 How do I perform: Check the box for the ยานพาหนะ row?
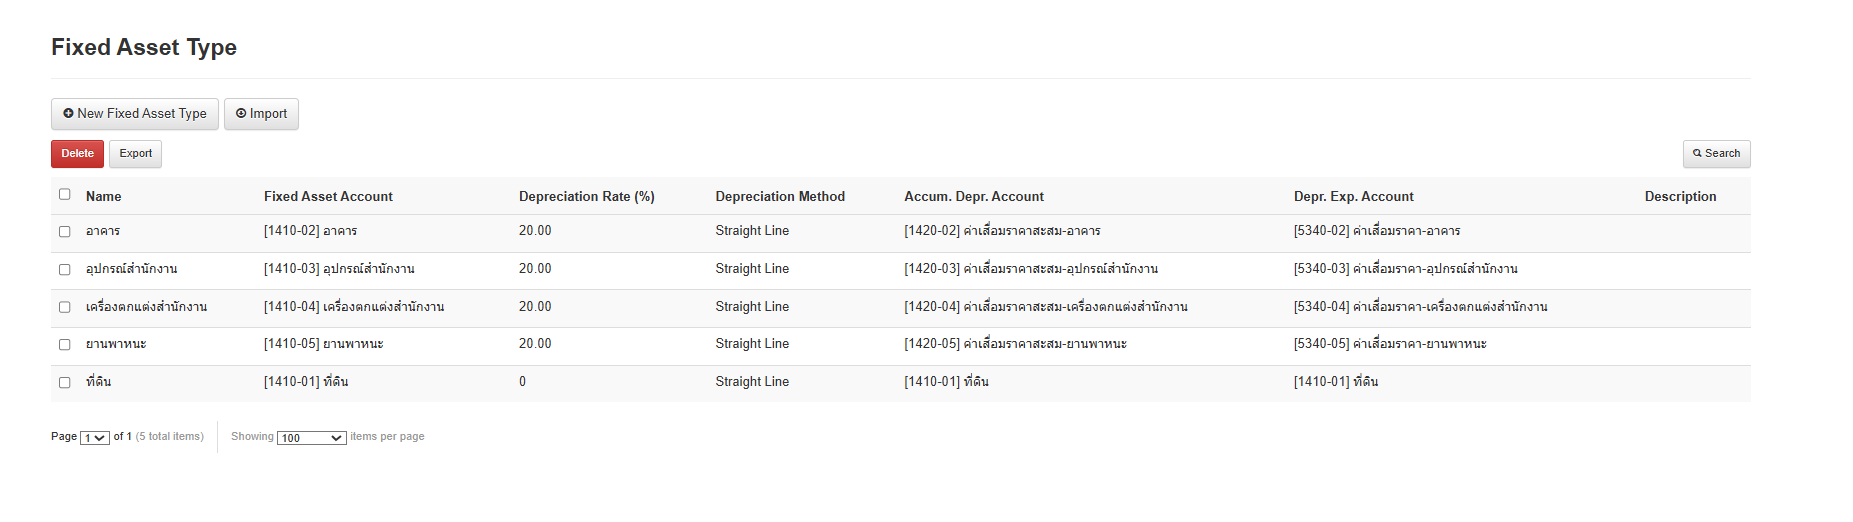point(65,345)
